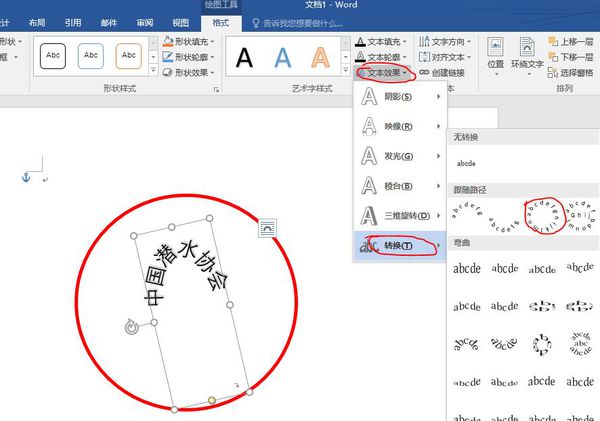The height and width of the screenshot is (421, 600).
Task: Select the orange WordArt style A
Action: (319, 58)
